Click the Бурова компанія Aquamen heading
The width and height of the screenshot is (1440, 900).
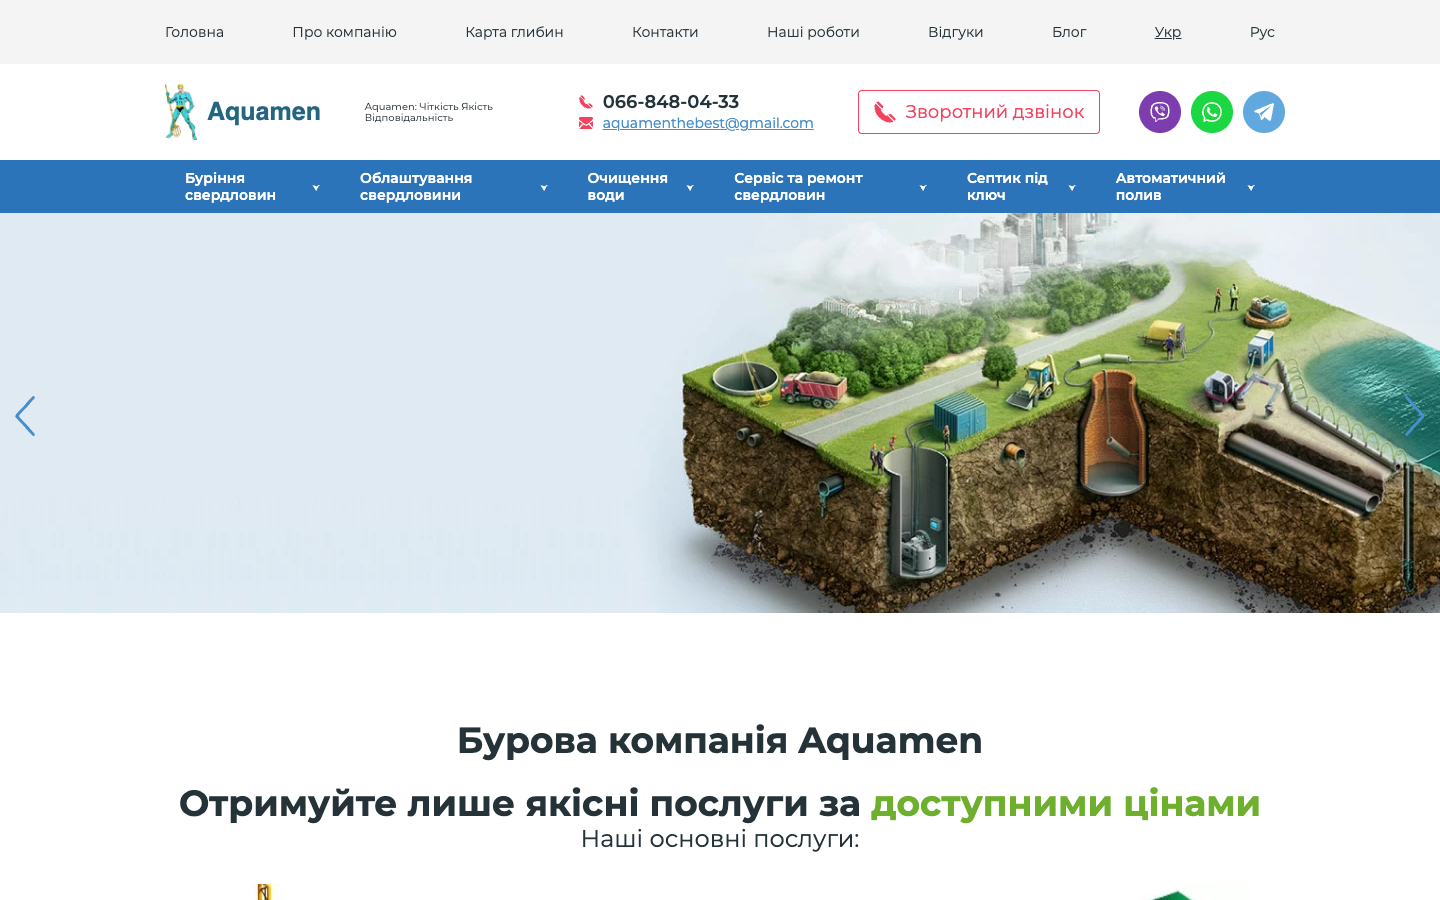pyautogui.click(x=720, y=741)
